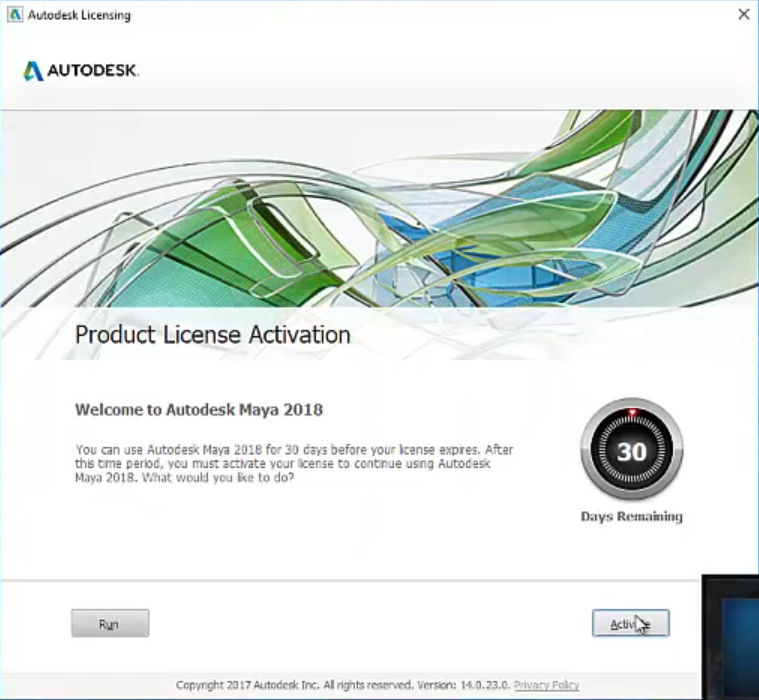Click the red marker atop the timer dial
Image resolution: width=759 pixels, height=700 pixels.
631,412
